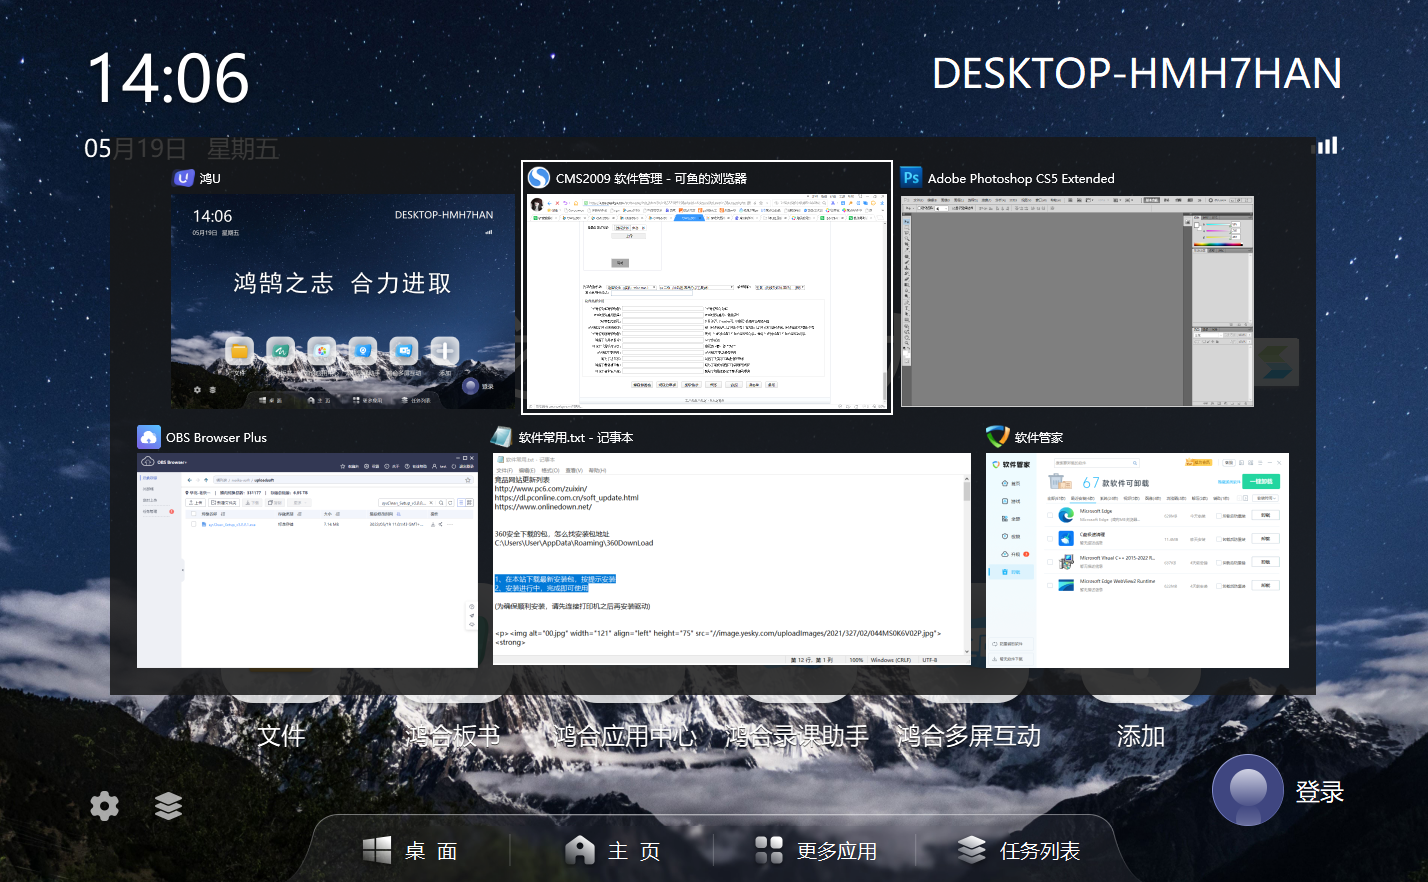
Task: Click the stacked layers icon beside the gear
Action: [169, 806]
